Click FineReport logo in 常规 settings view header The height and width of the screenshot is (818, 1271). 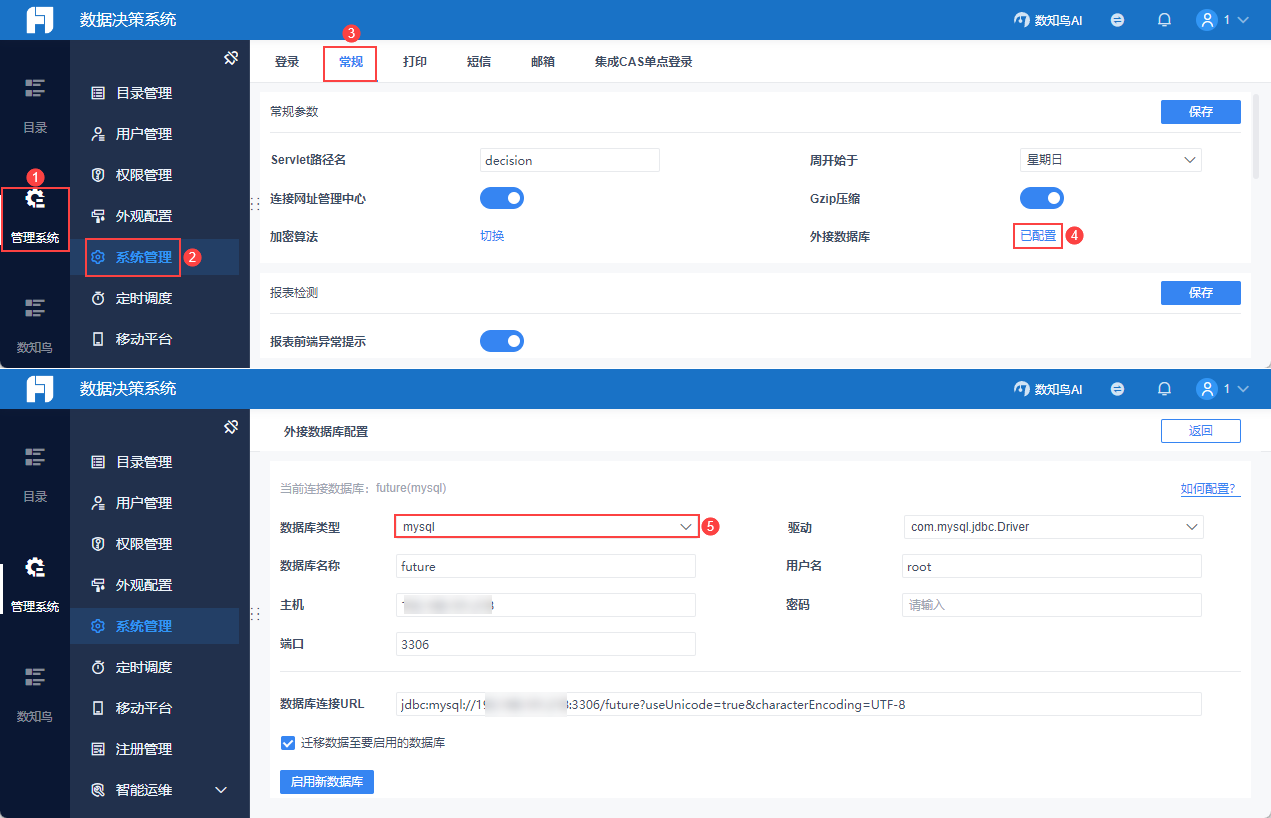point(40,20)
